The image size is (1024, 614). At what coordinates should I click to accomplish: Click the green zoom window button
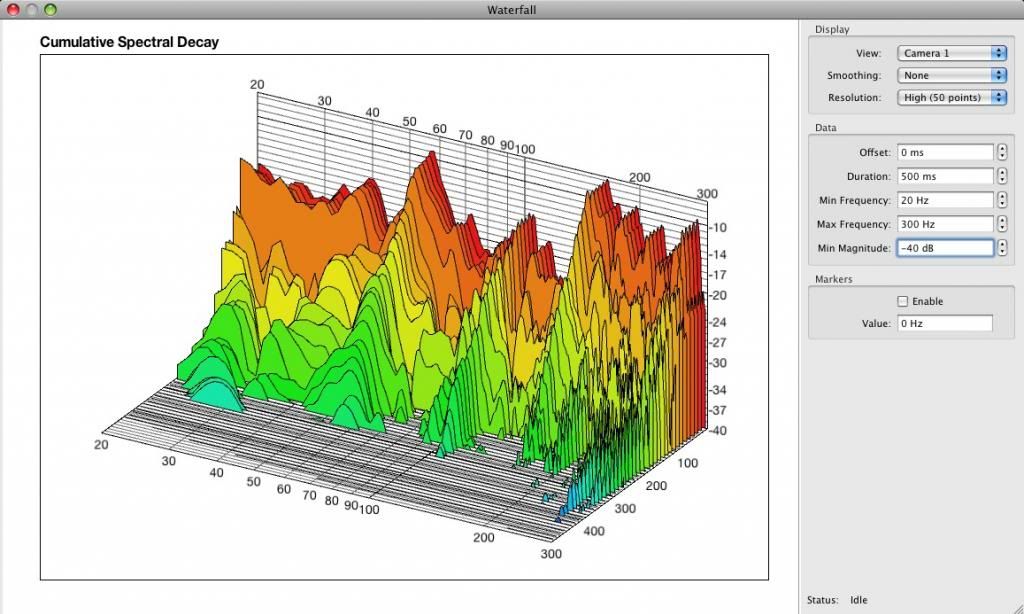[x=50, y=9]
